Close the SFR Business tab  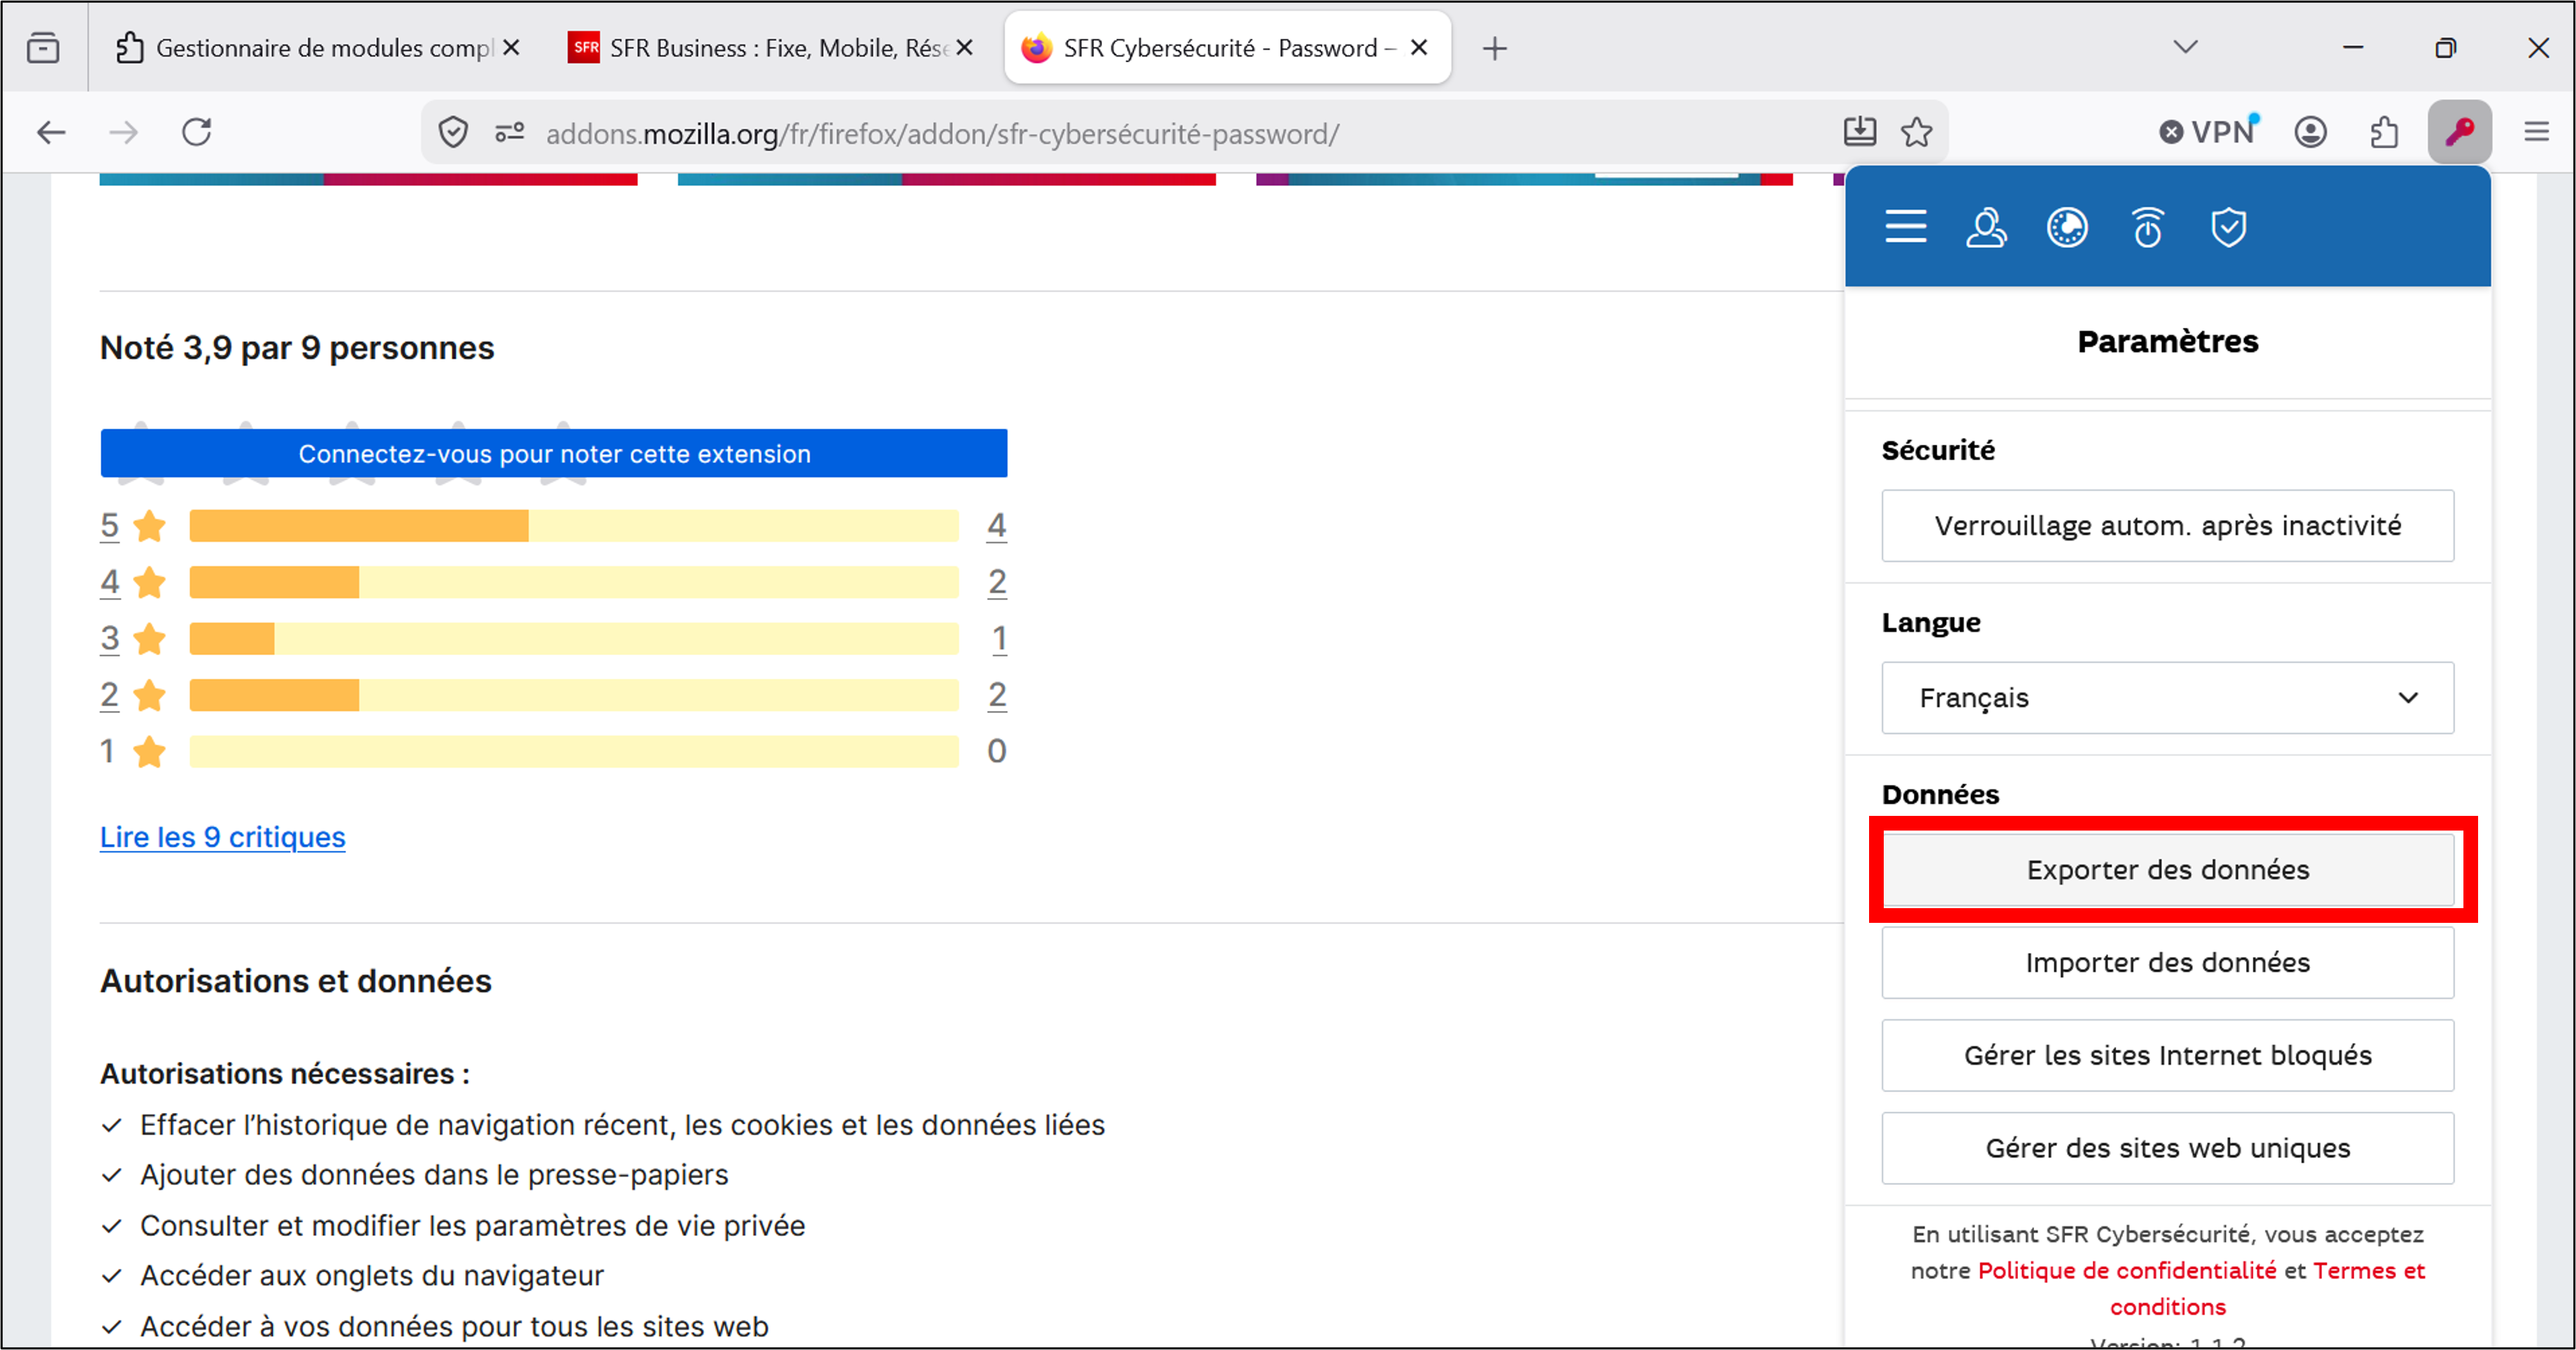(x=964, y=47)
